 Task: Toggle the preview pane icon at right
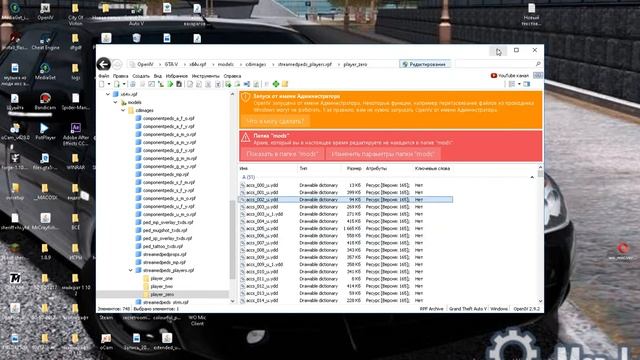pyautogui.click(x=527, y=84)
